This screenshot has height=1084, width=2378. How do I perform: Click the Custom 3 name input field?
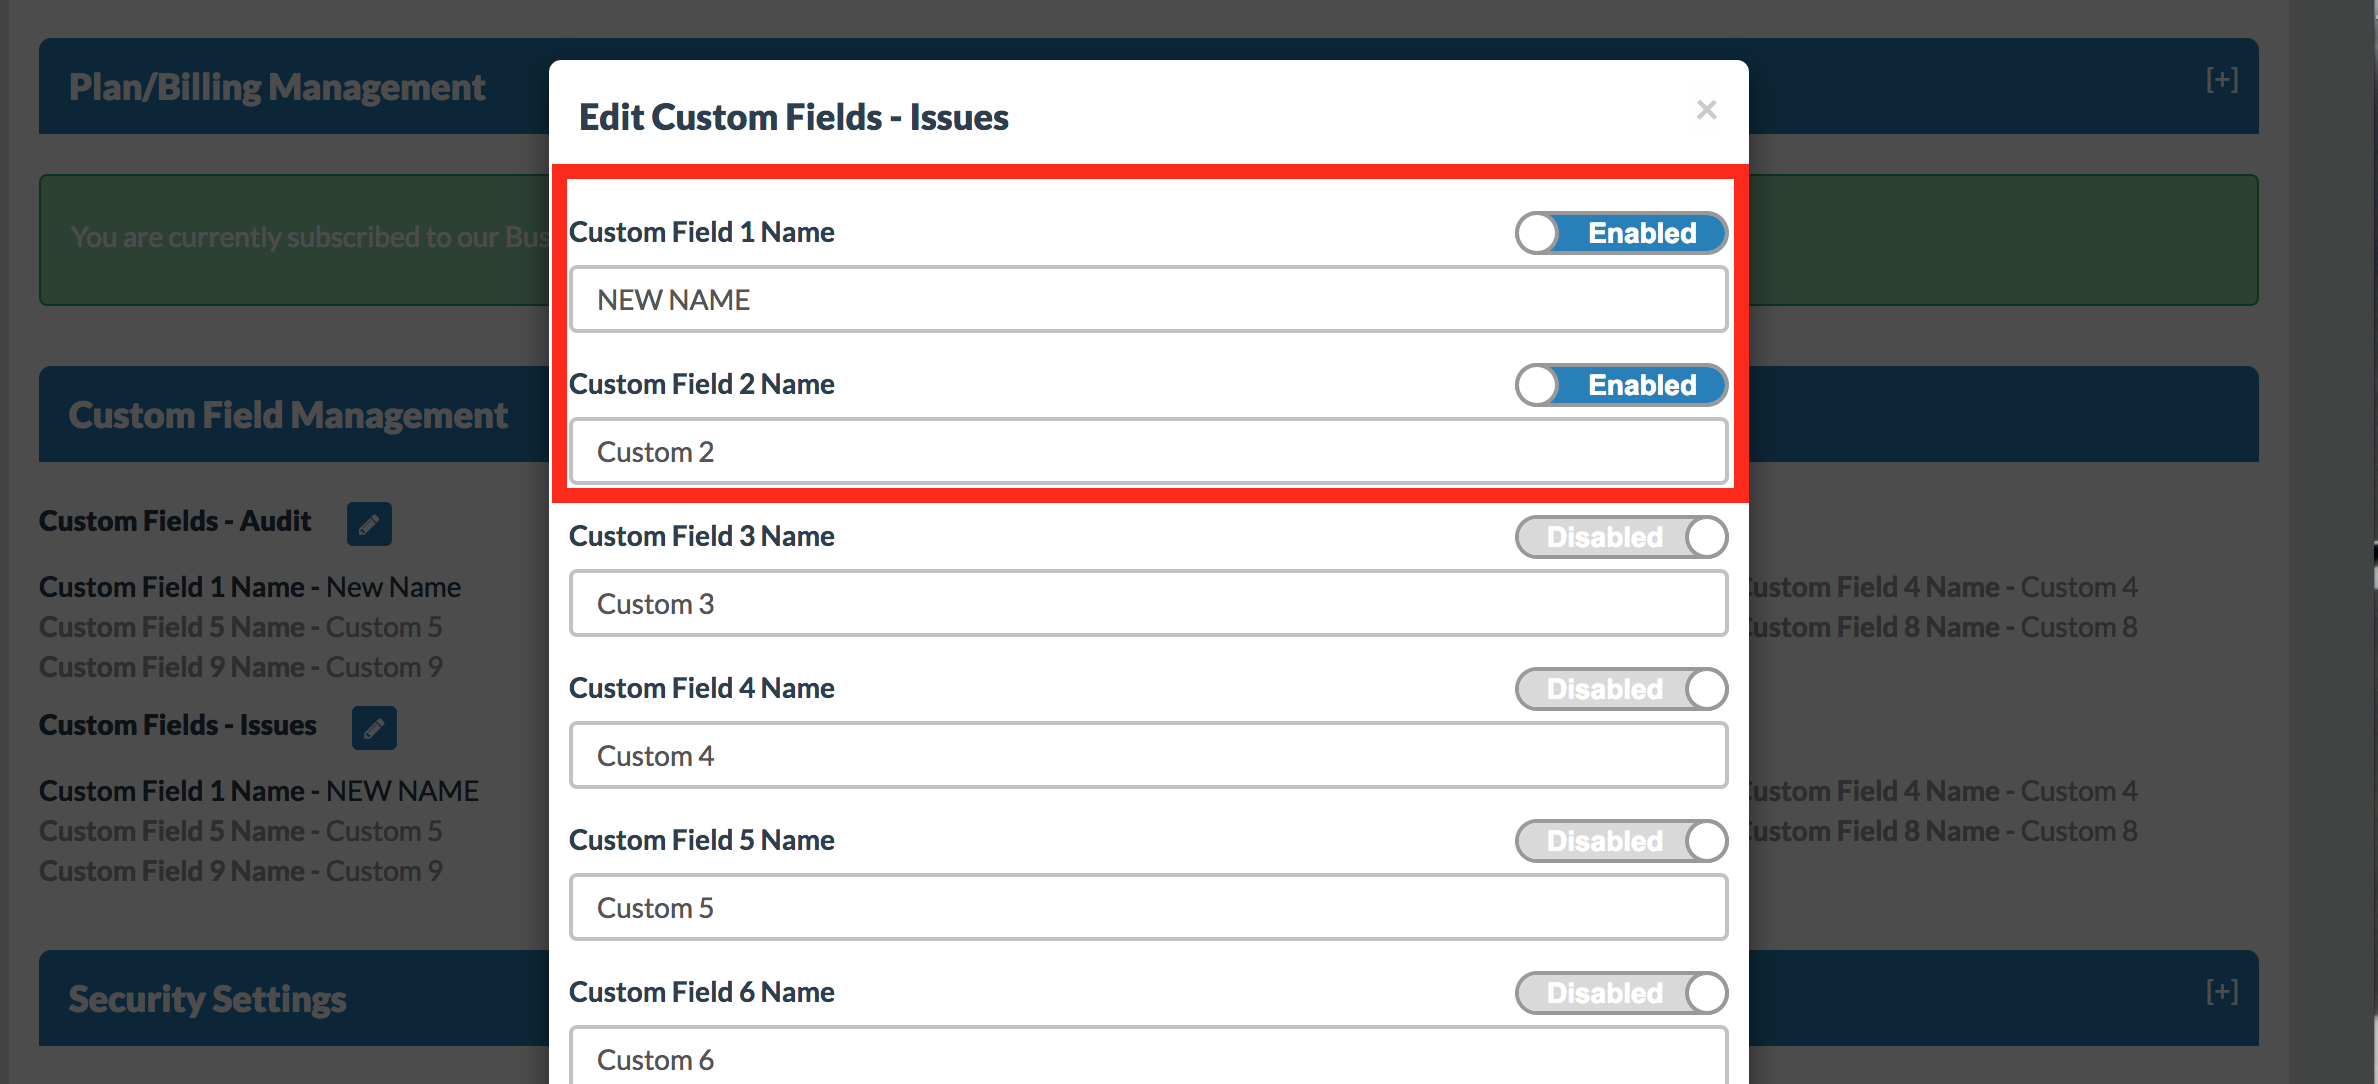[1148, 603]
